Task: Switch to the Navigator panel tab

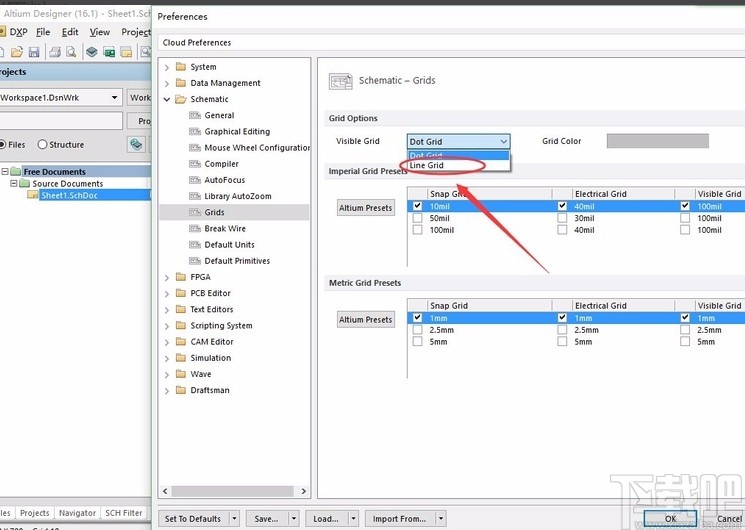Action: [x=77, y=513]
